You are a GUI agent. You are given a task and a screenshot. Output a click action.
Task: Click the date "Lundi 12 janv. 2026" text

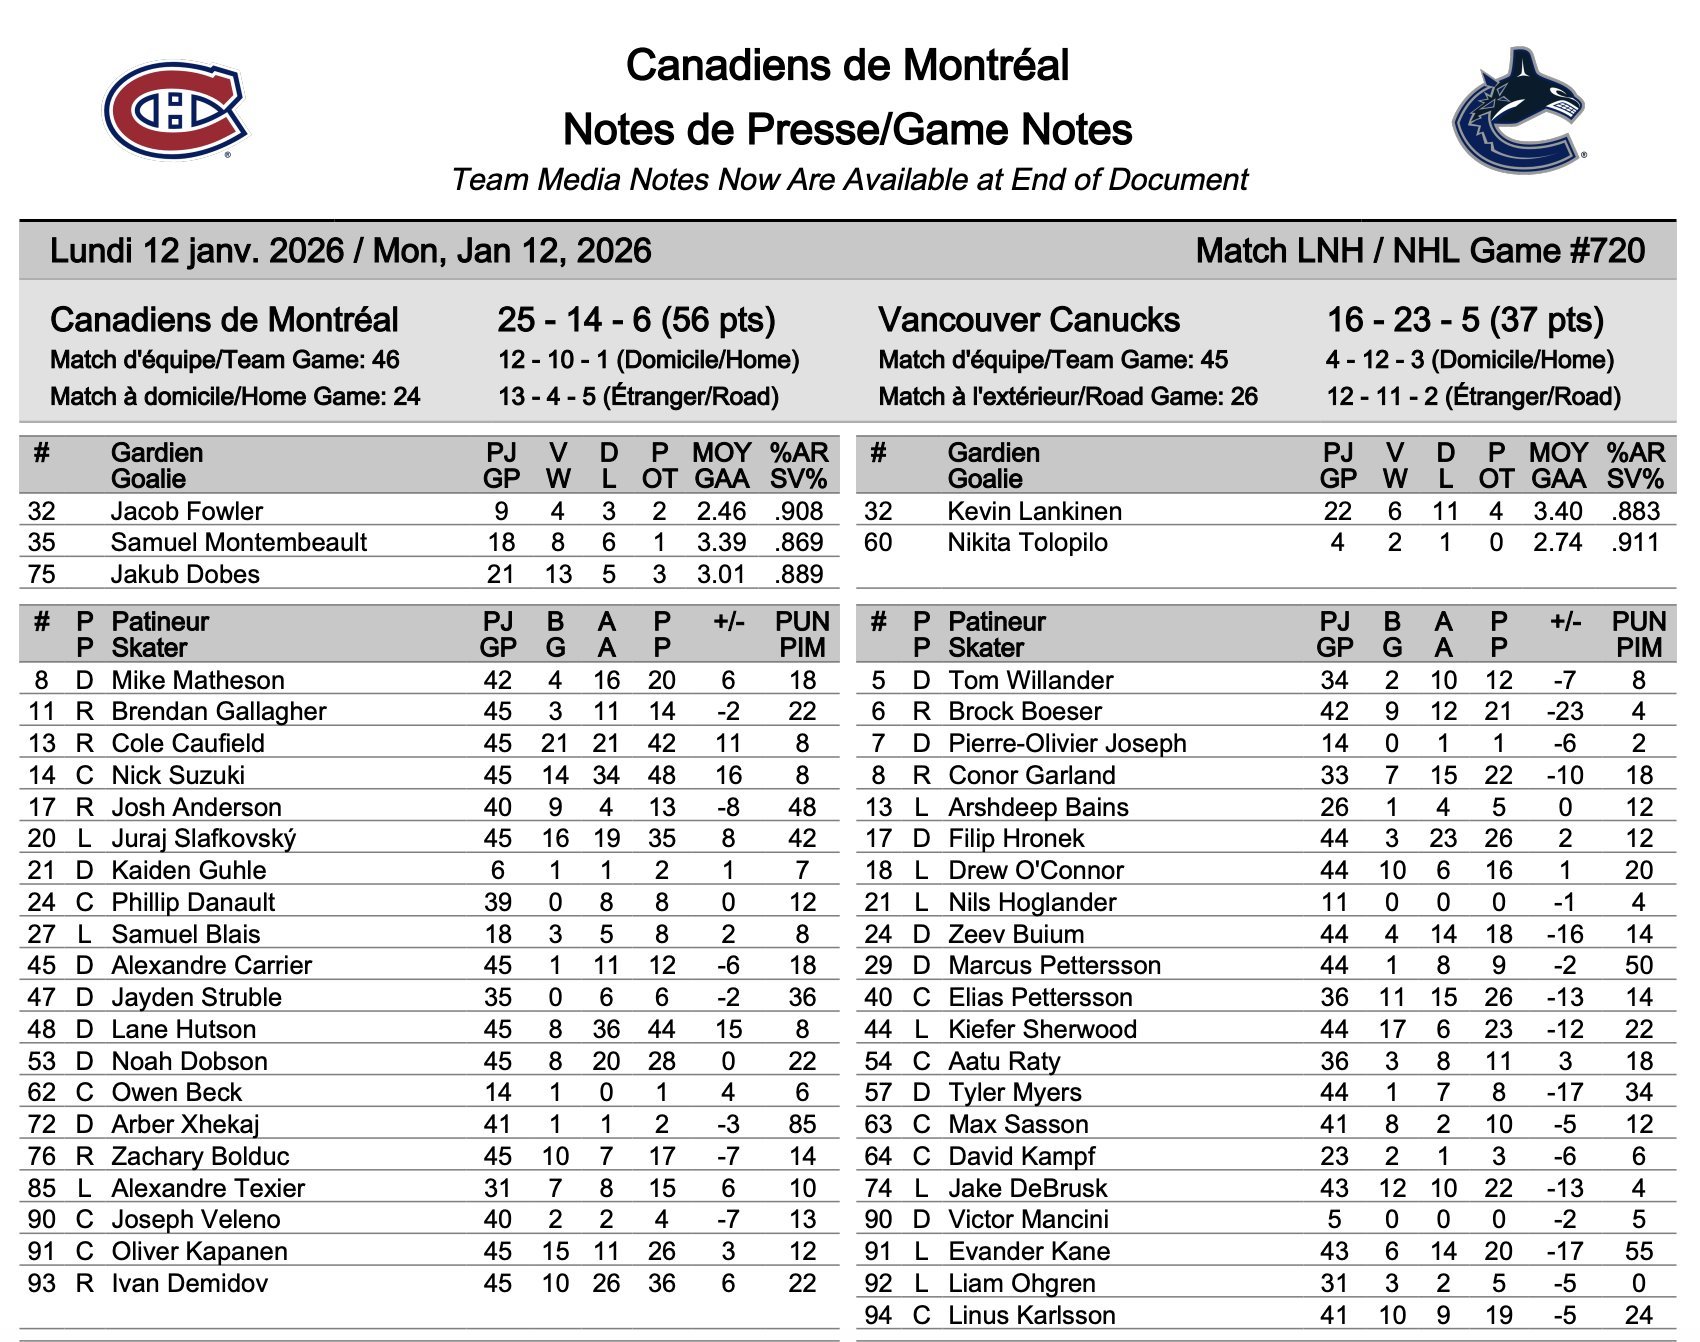(x=196, y=250)
